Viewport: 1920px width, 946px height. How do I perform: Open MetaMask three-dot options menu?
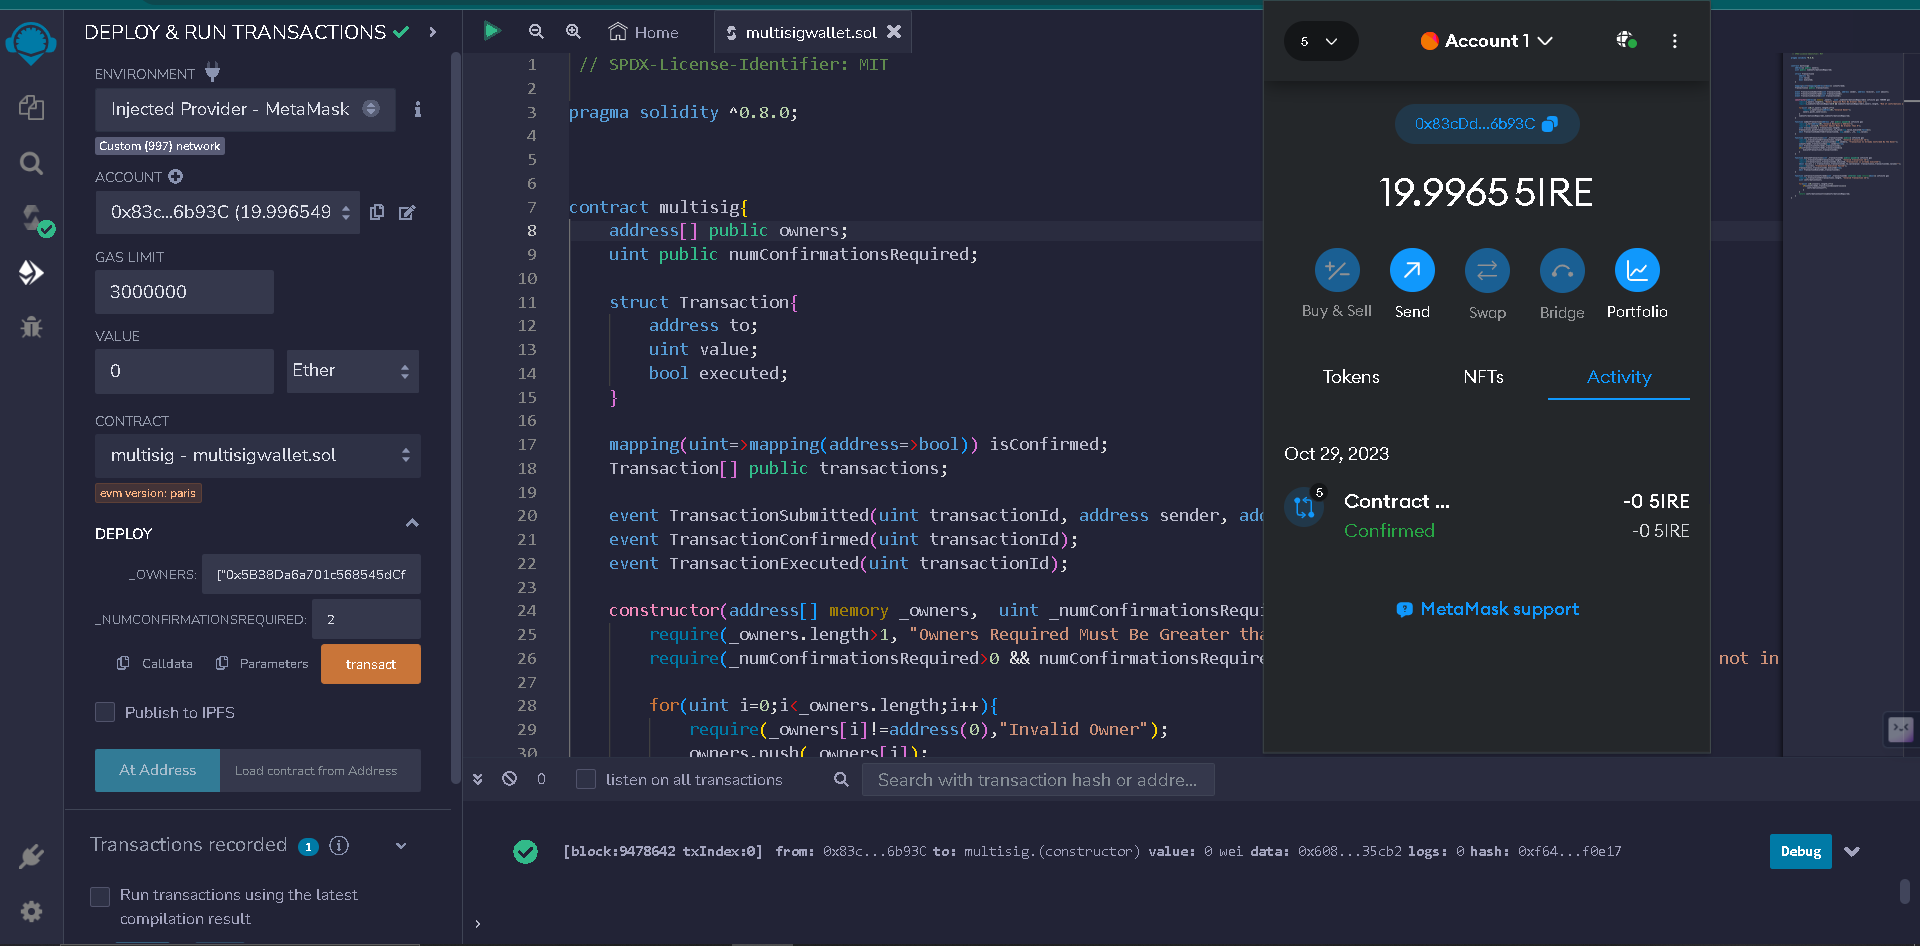pos(1674,41)
